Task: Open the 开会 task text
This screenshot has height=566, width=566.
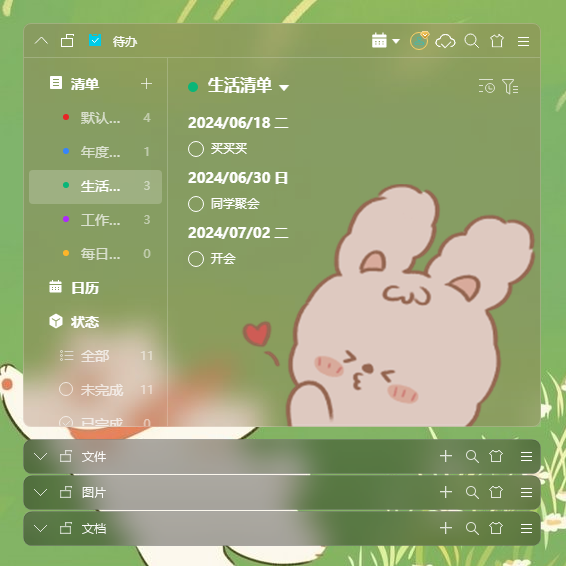Action: [x=223, y=259]
